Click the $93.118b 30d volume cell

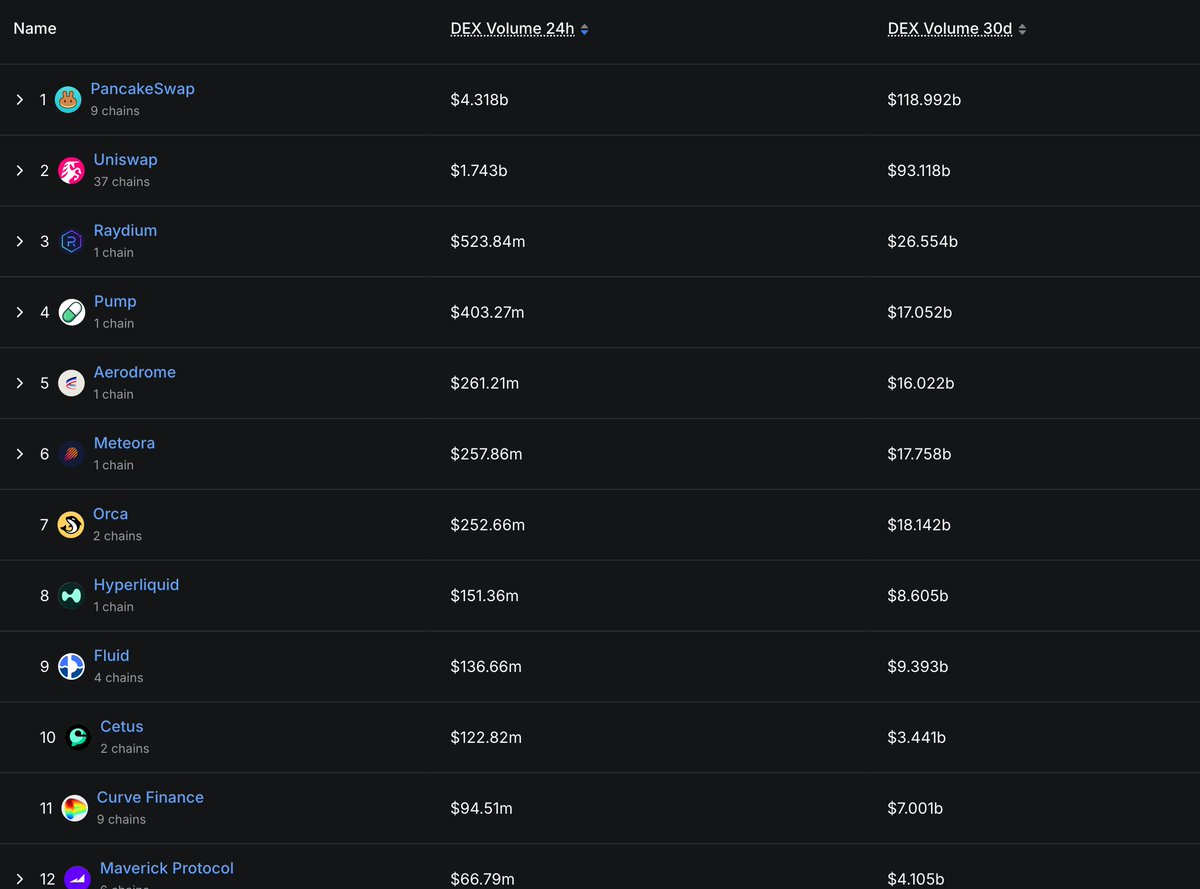click(x=919, y=171)
